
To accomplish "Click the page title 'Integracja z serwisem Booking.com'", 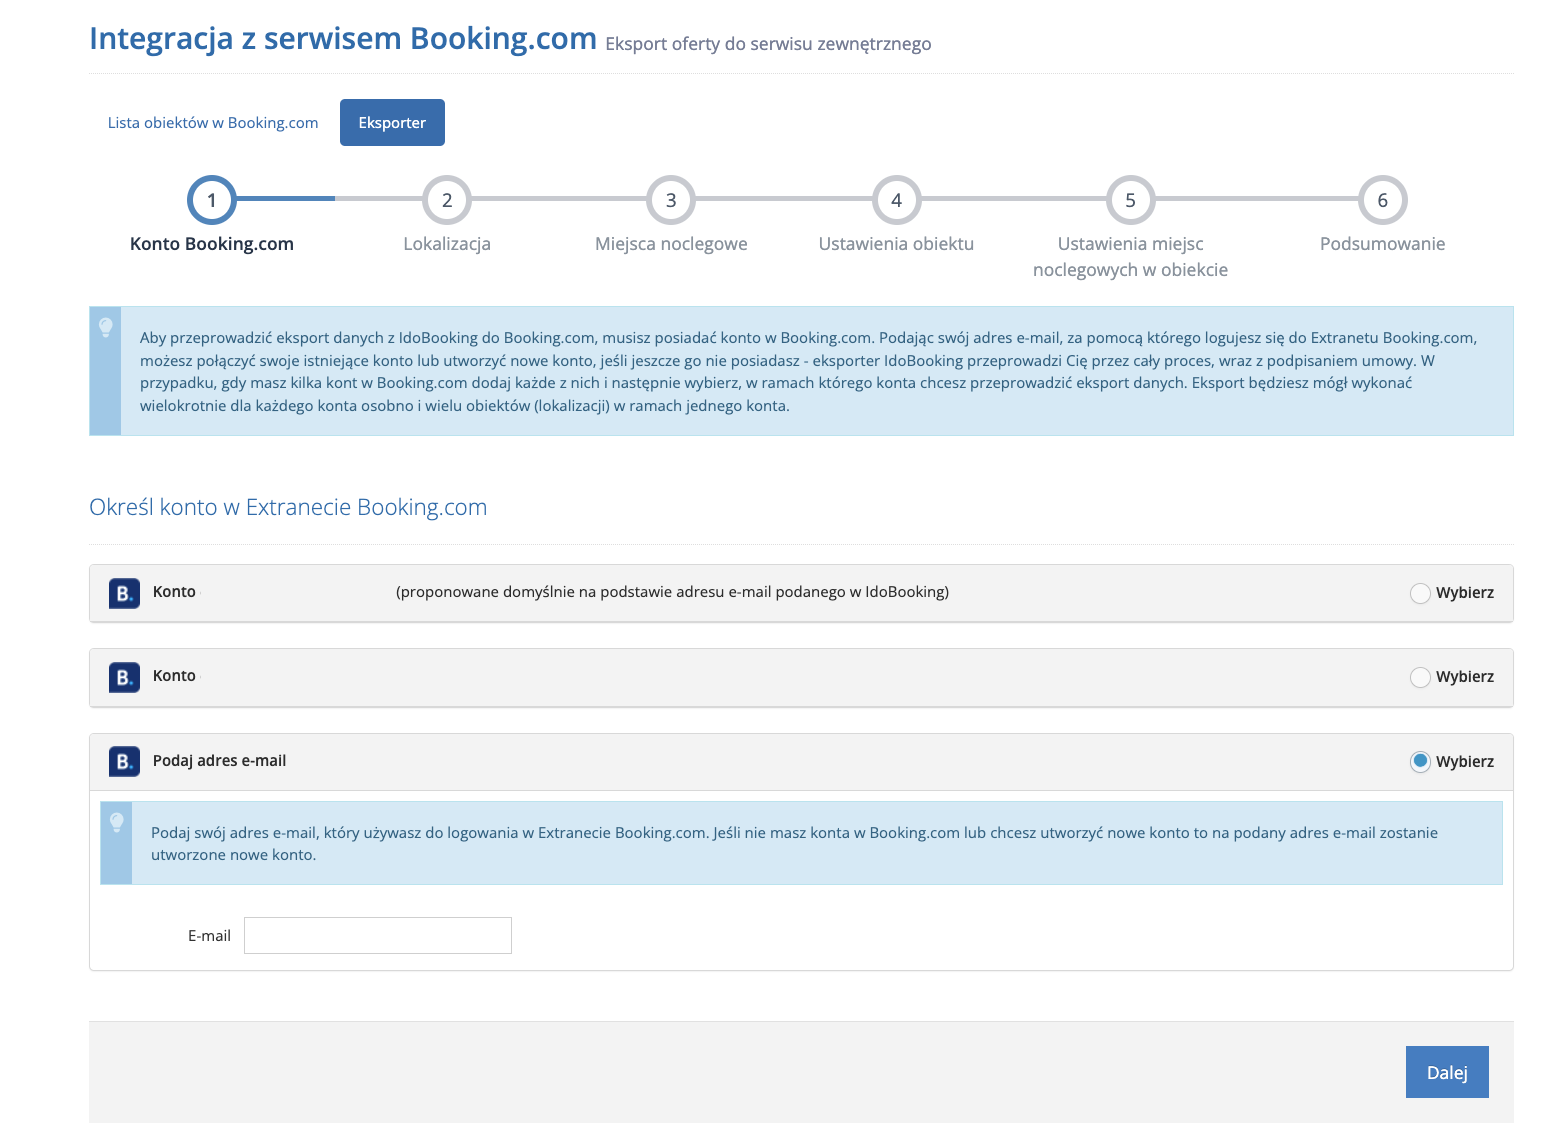I will [x=343, y=38].
